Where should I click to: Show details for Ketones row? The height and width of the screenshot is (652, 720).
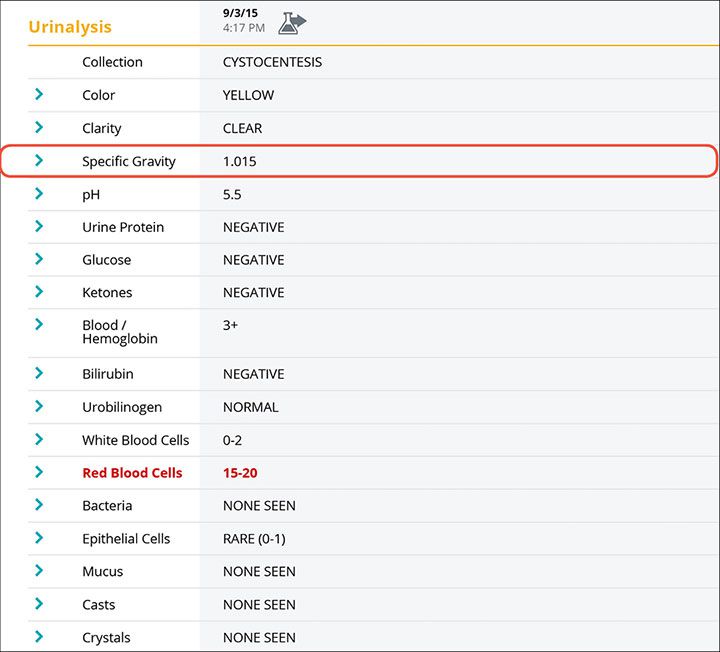point(39,293)
